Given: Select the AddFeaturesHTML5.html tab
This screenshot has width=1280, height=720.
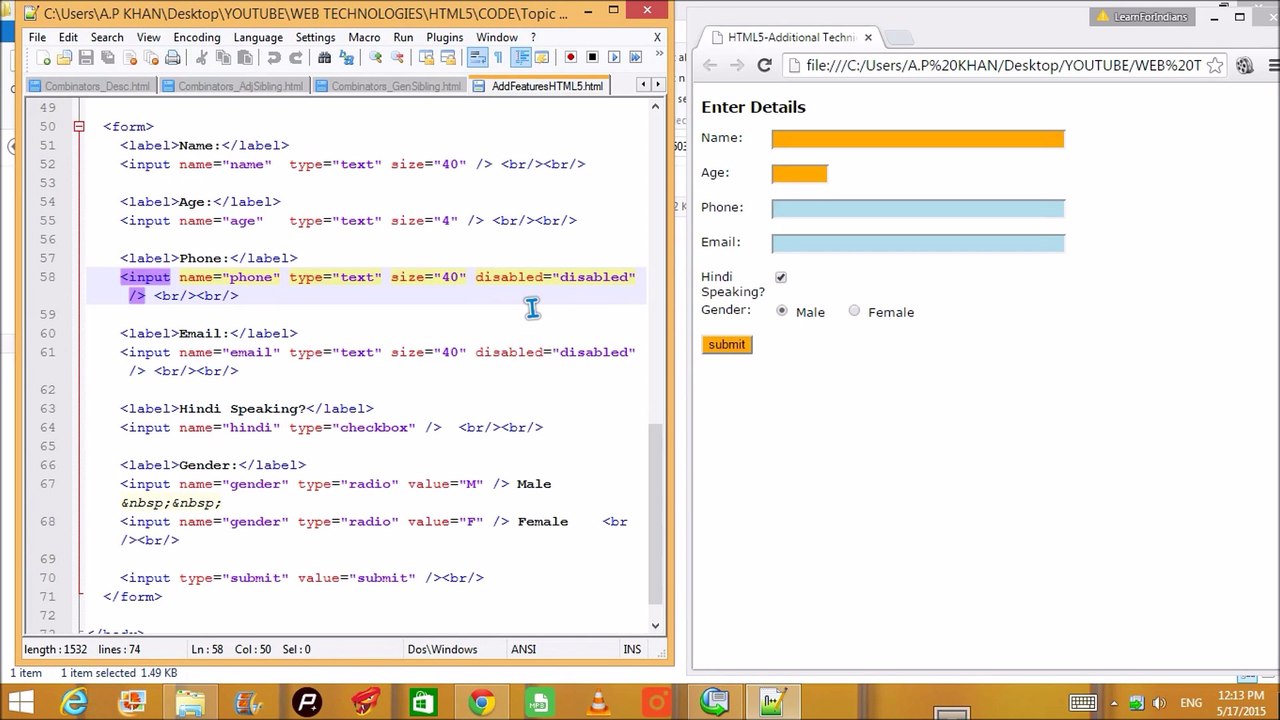Looking at the screenshot, I should click(539, 86).
